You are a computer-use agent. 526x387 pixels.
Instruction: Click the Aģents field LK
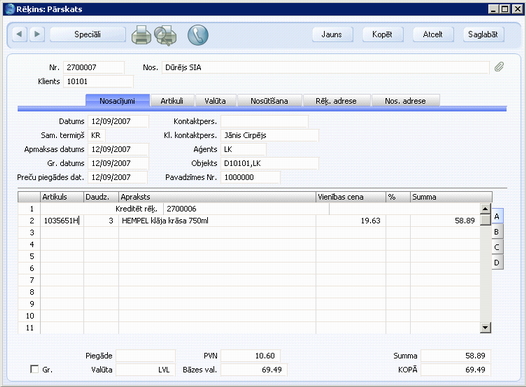tap(244, 150)
